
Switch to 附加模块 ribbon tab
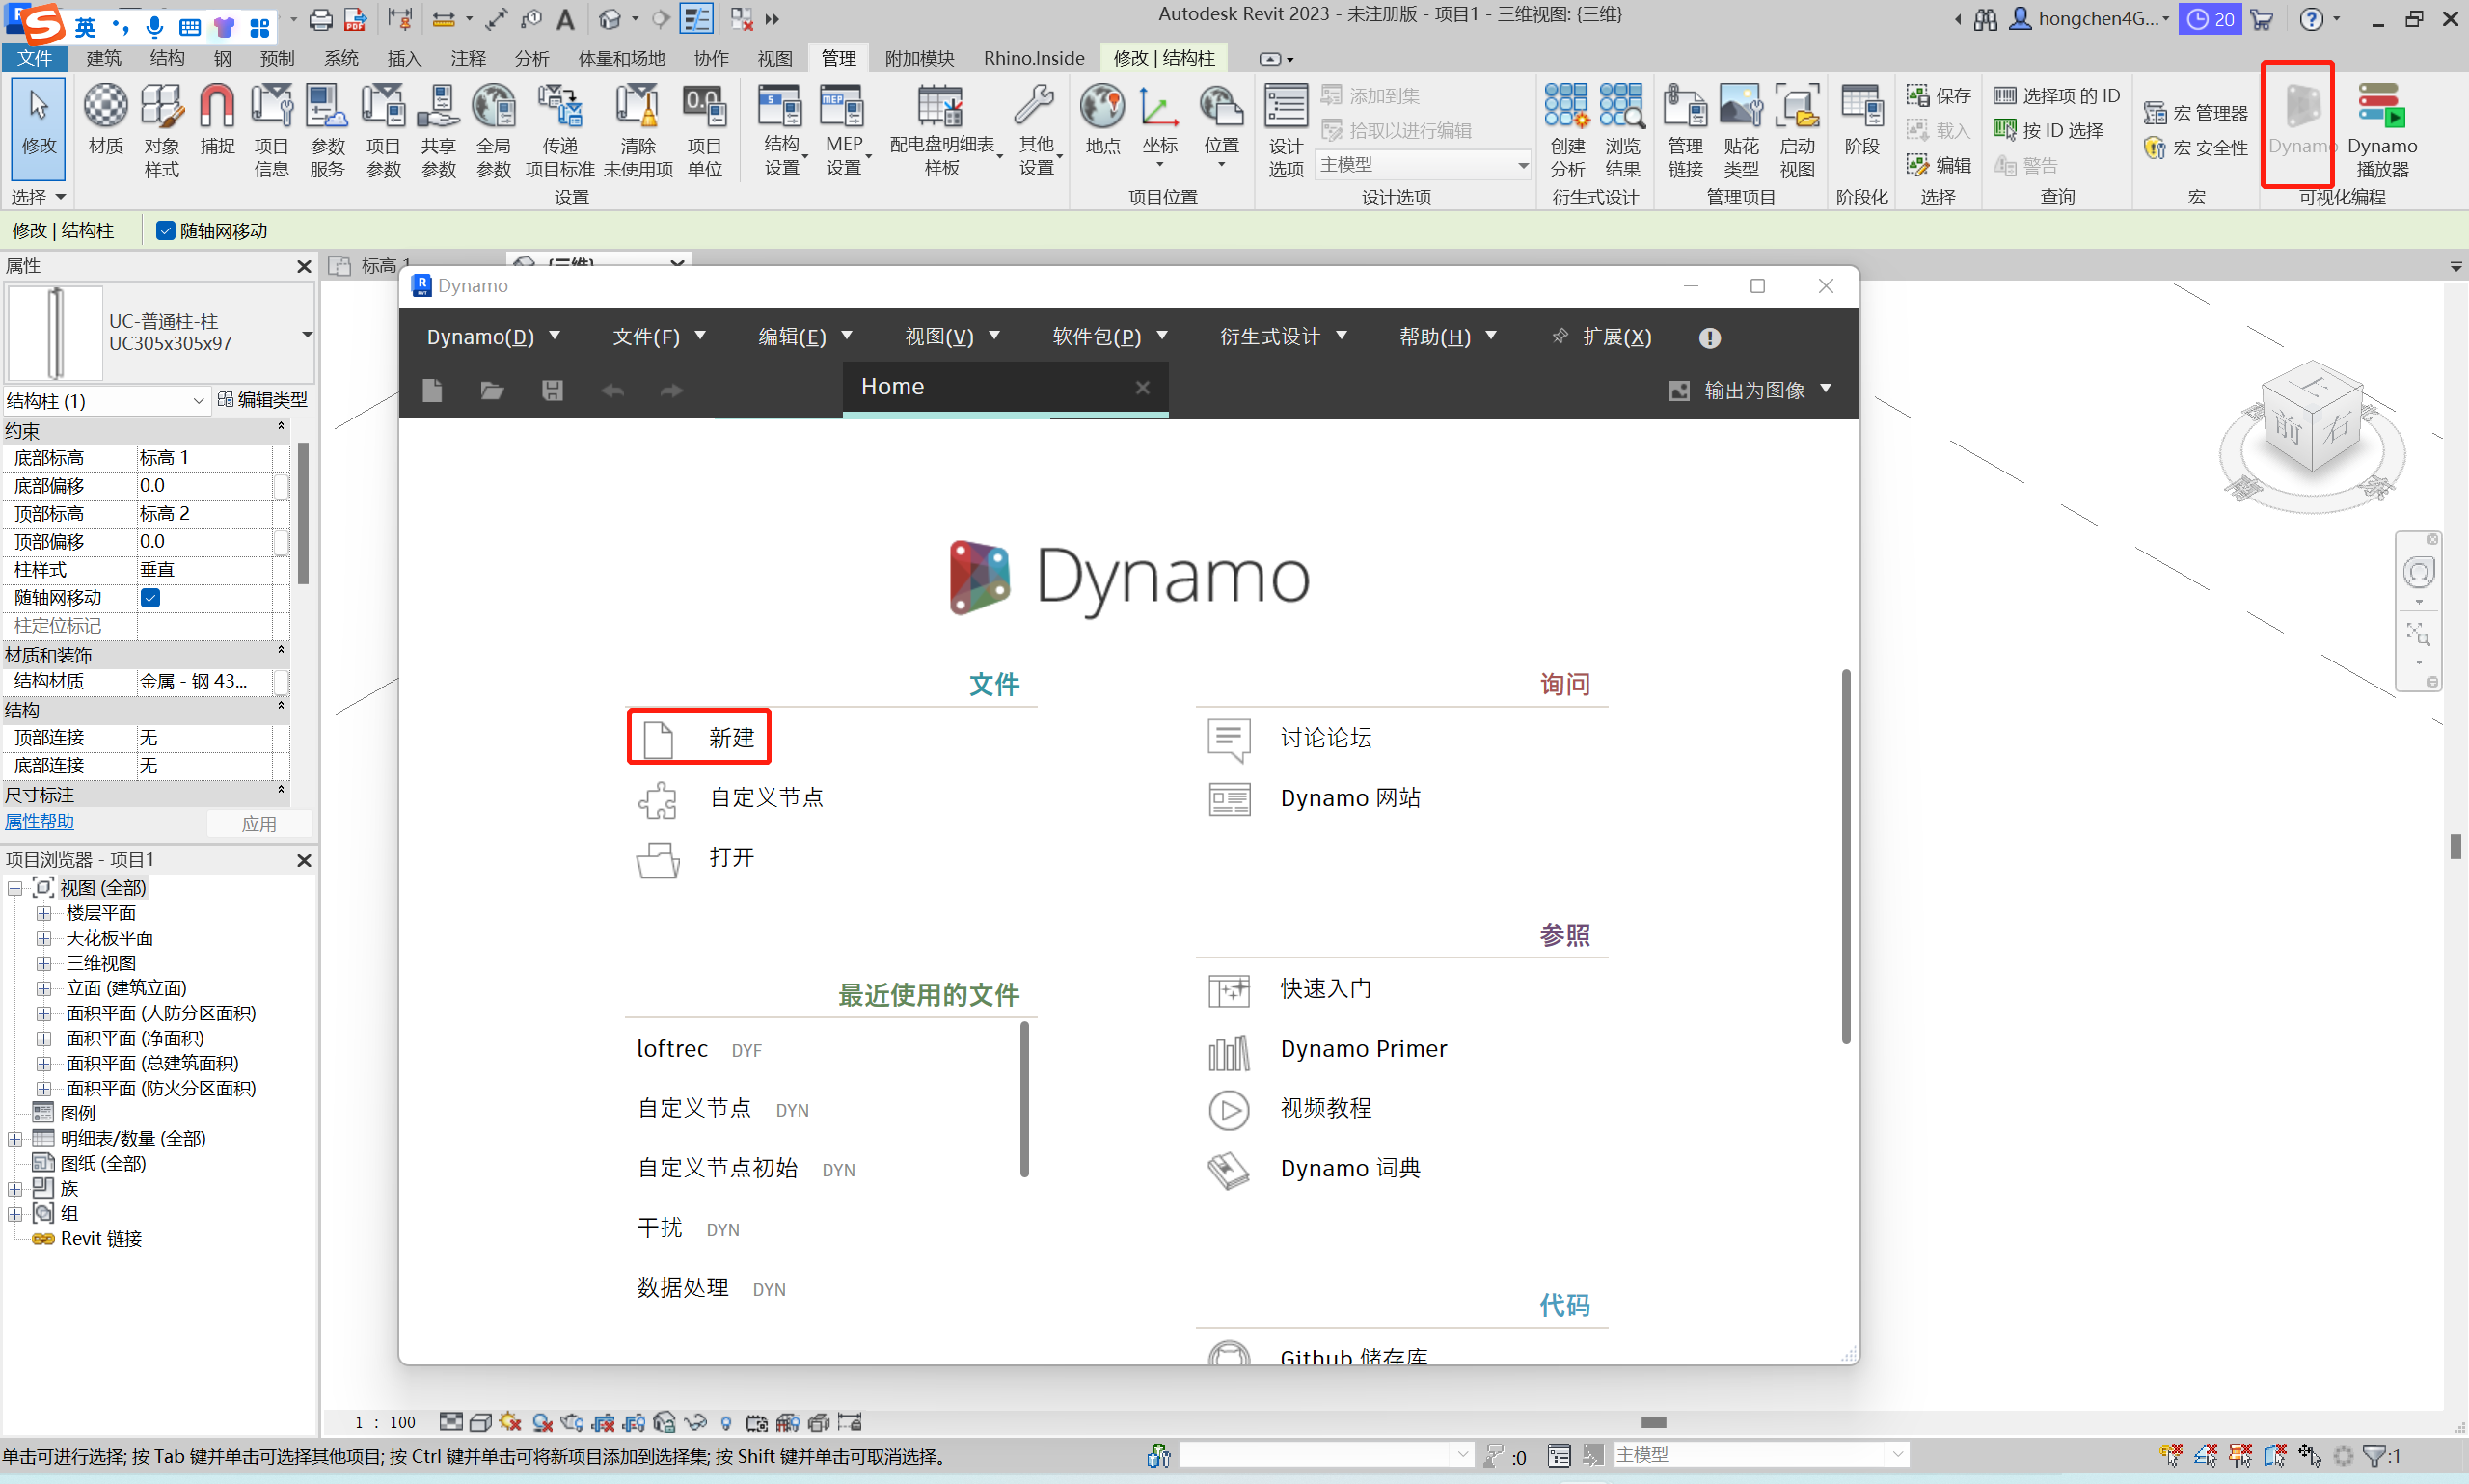click(919, 58)
